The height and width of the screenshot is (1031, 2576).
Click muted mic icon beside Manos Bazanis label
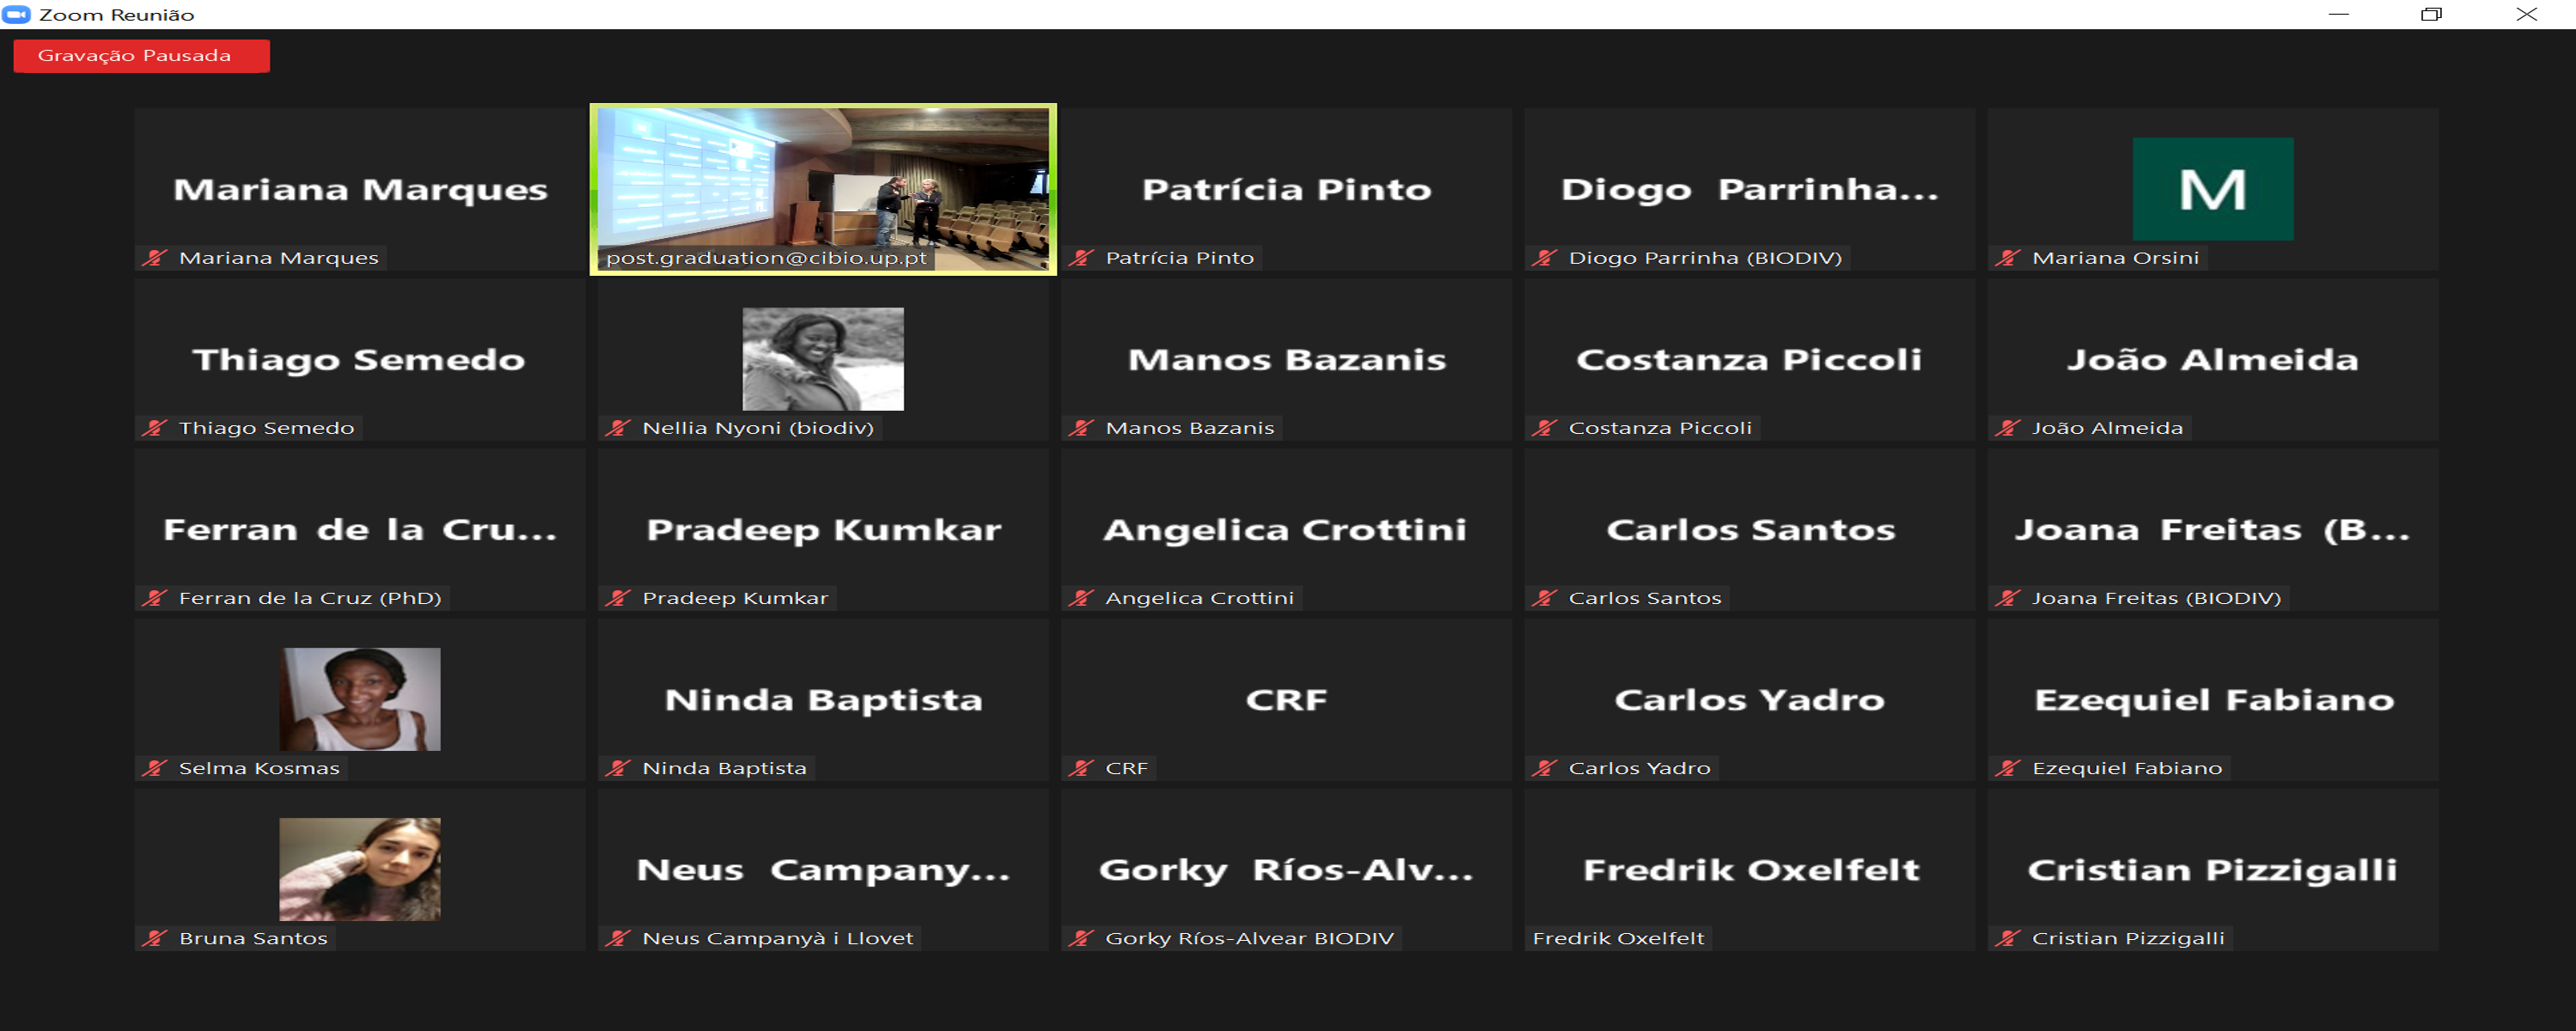click(x=1081, y=428)
